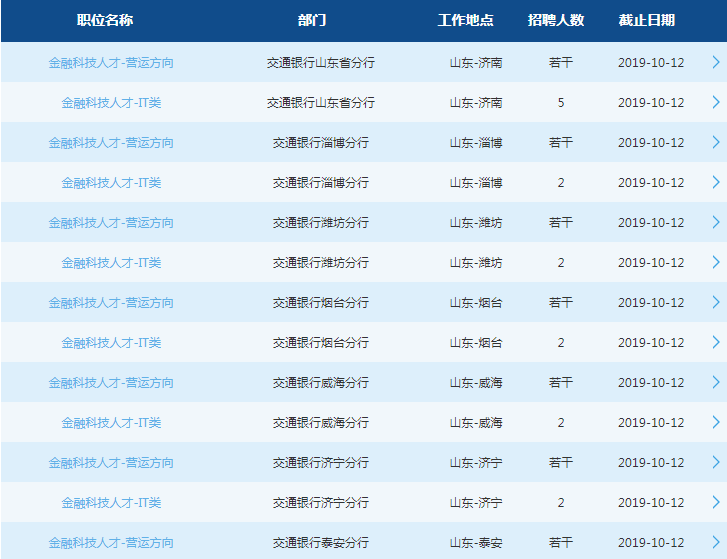Click the 招聘人数 column header
The height and width of the screenshot is (559, 727).
[556, 20]
